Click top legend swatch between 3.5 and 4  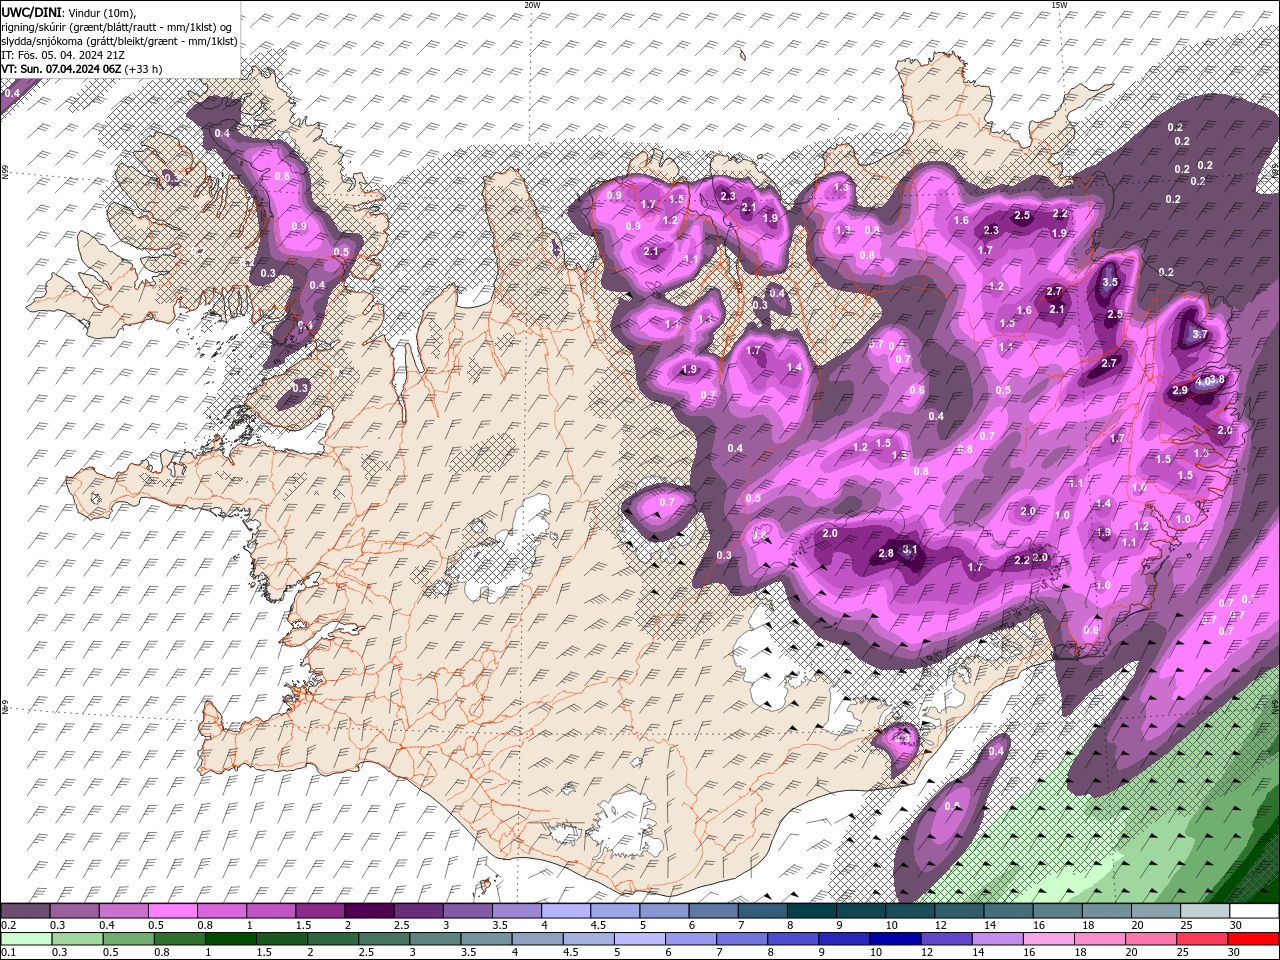pyautogui.click(x=516, y=911)
